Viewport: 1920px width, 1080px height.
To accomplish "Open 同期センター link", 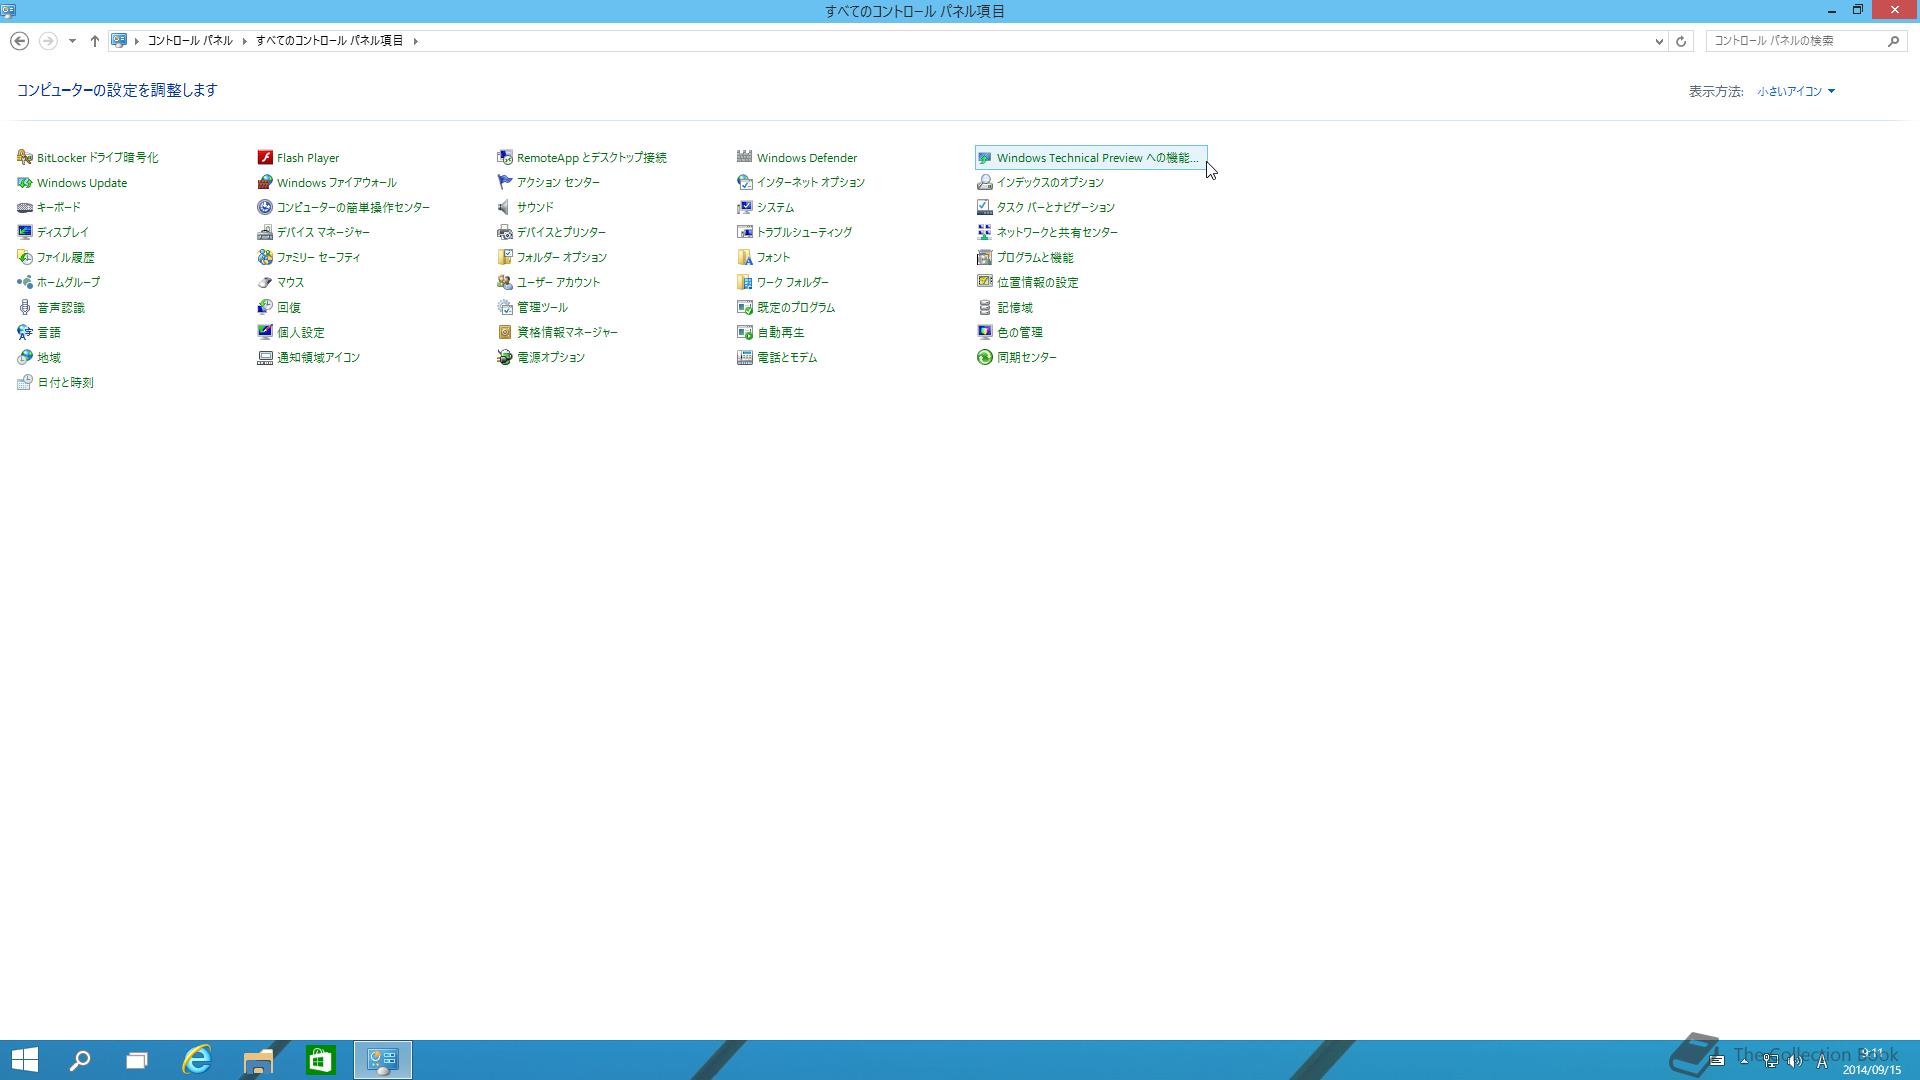I will pyautogui.click(x=1026, y=357).
